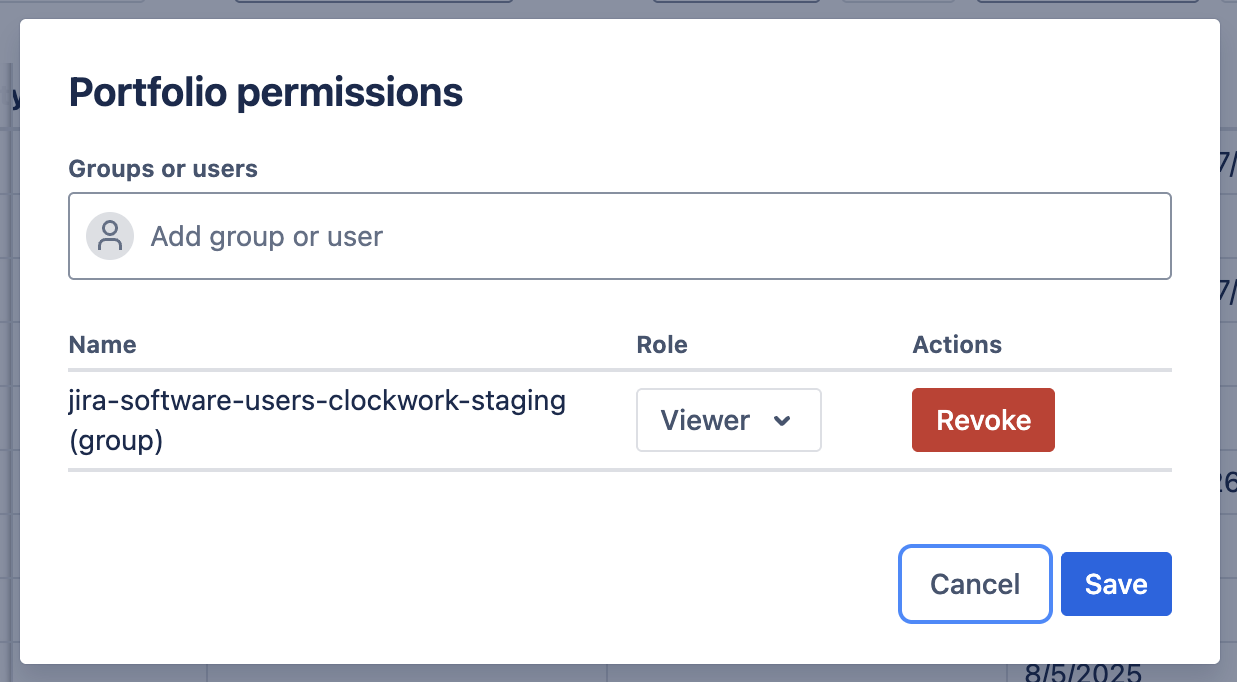Save the portfolio permissions
1237x682 pixels.
point(1115,584)
